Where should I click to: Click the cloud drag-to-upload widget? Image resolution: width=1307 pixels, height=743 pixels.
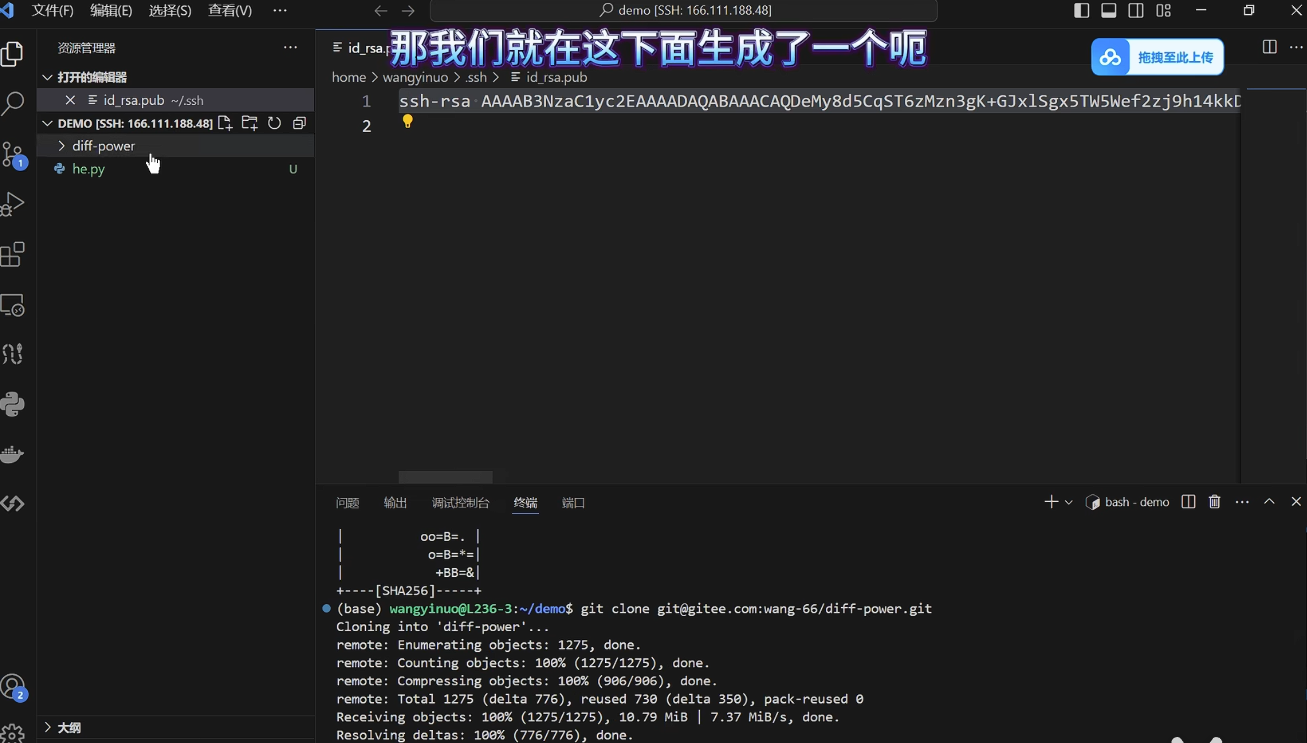click(x=1158, y=57)
